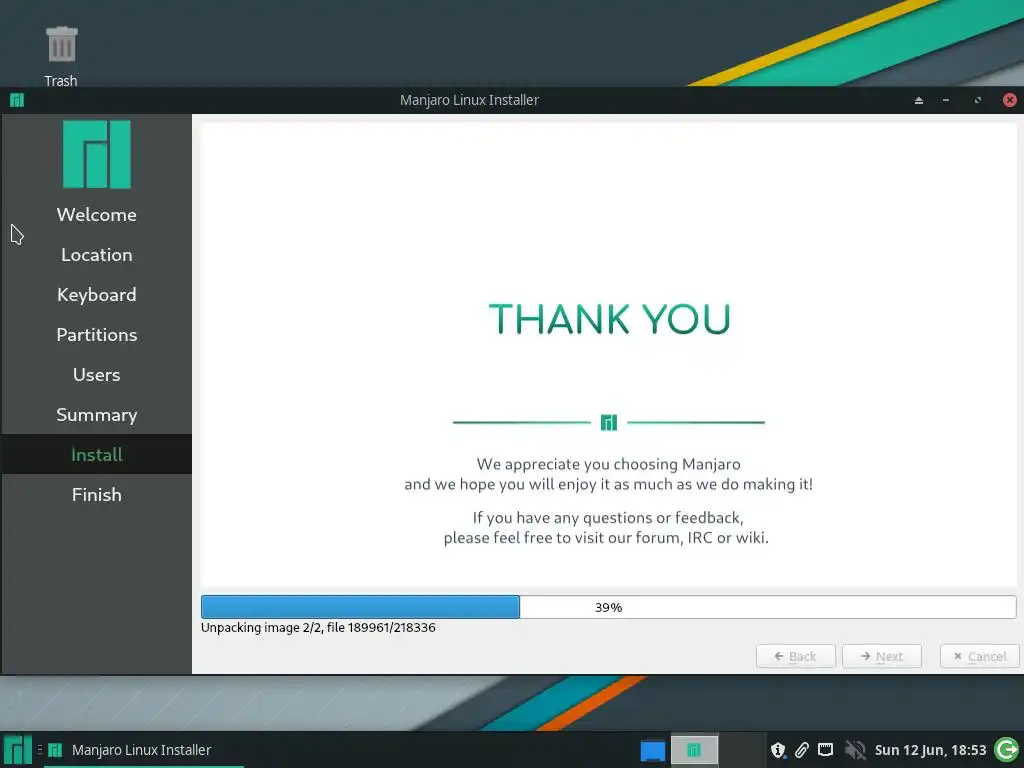Screen dimensions: 1024x768
Task: Click the Manjaro Linux Installer window title
Action: [x=470, y=100]
